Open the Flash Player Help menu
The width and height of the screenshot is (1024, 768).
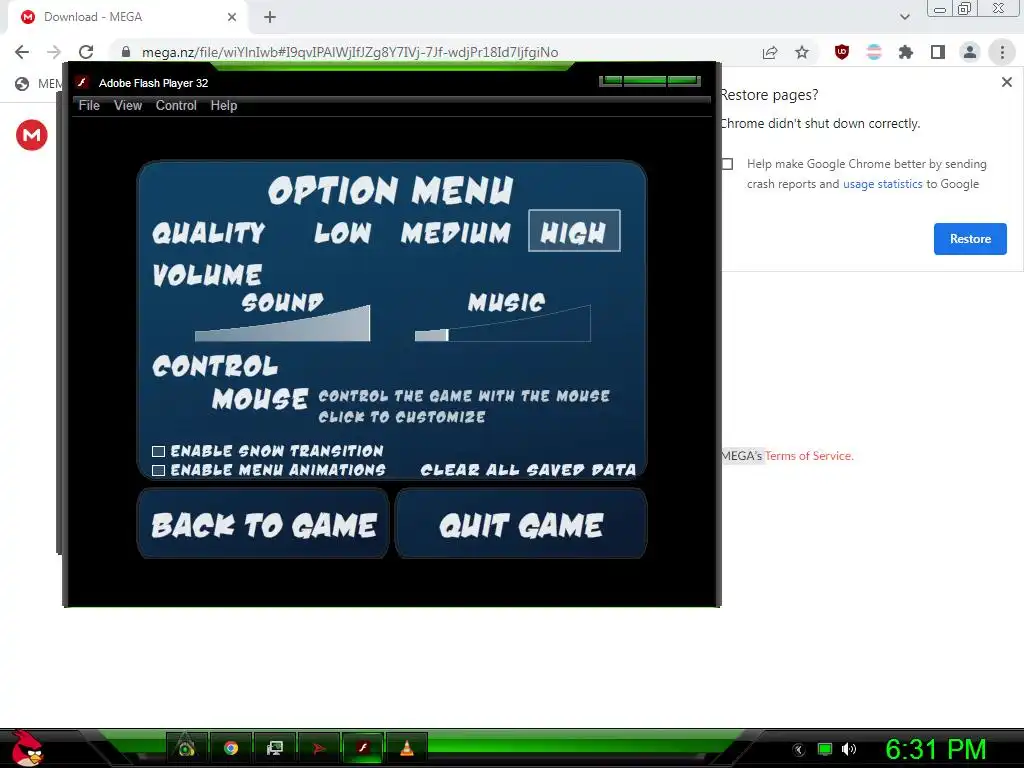pos(223,106)
